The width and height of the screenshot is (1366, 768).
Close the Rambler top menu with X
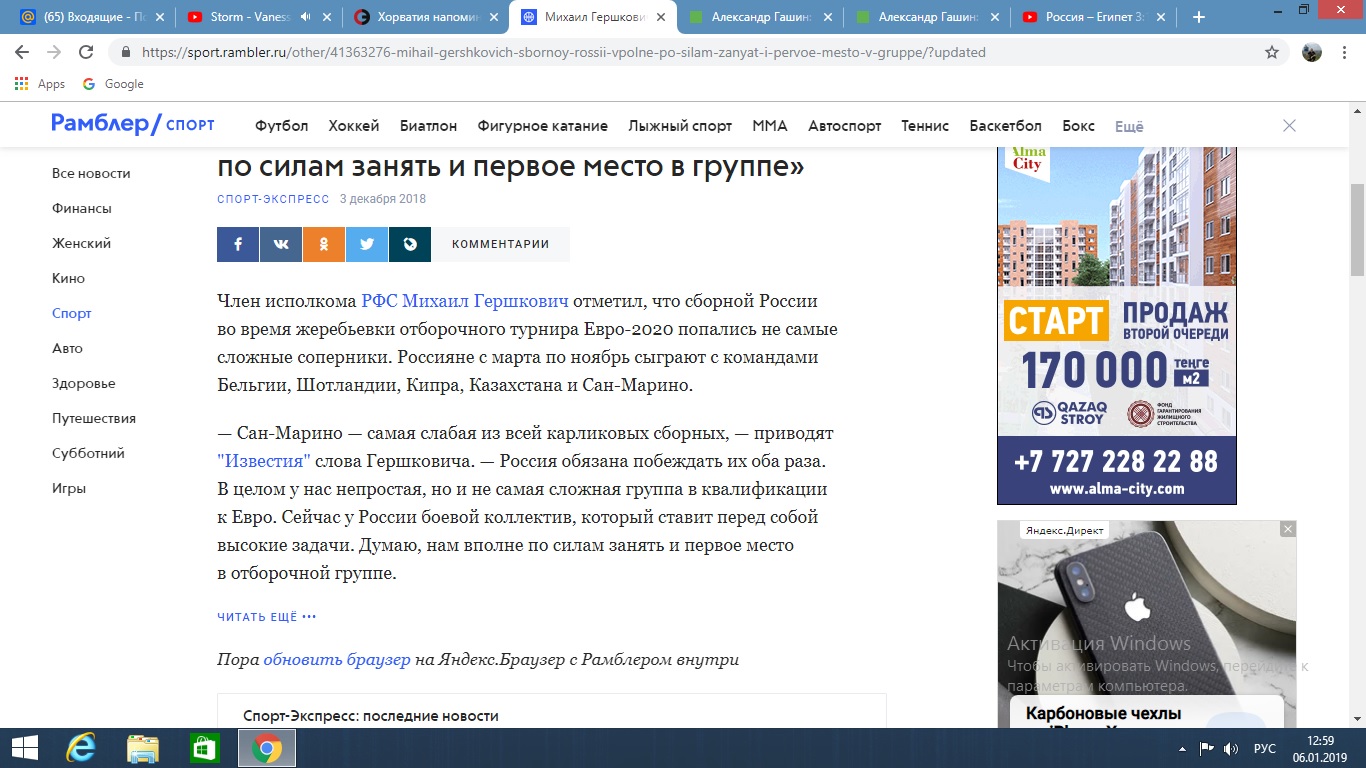click(x=1289, y=126)
